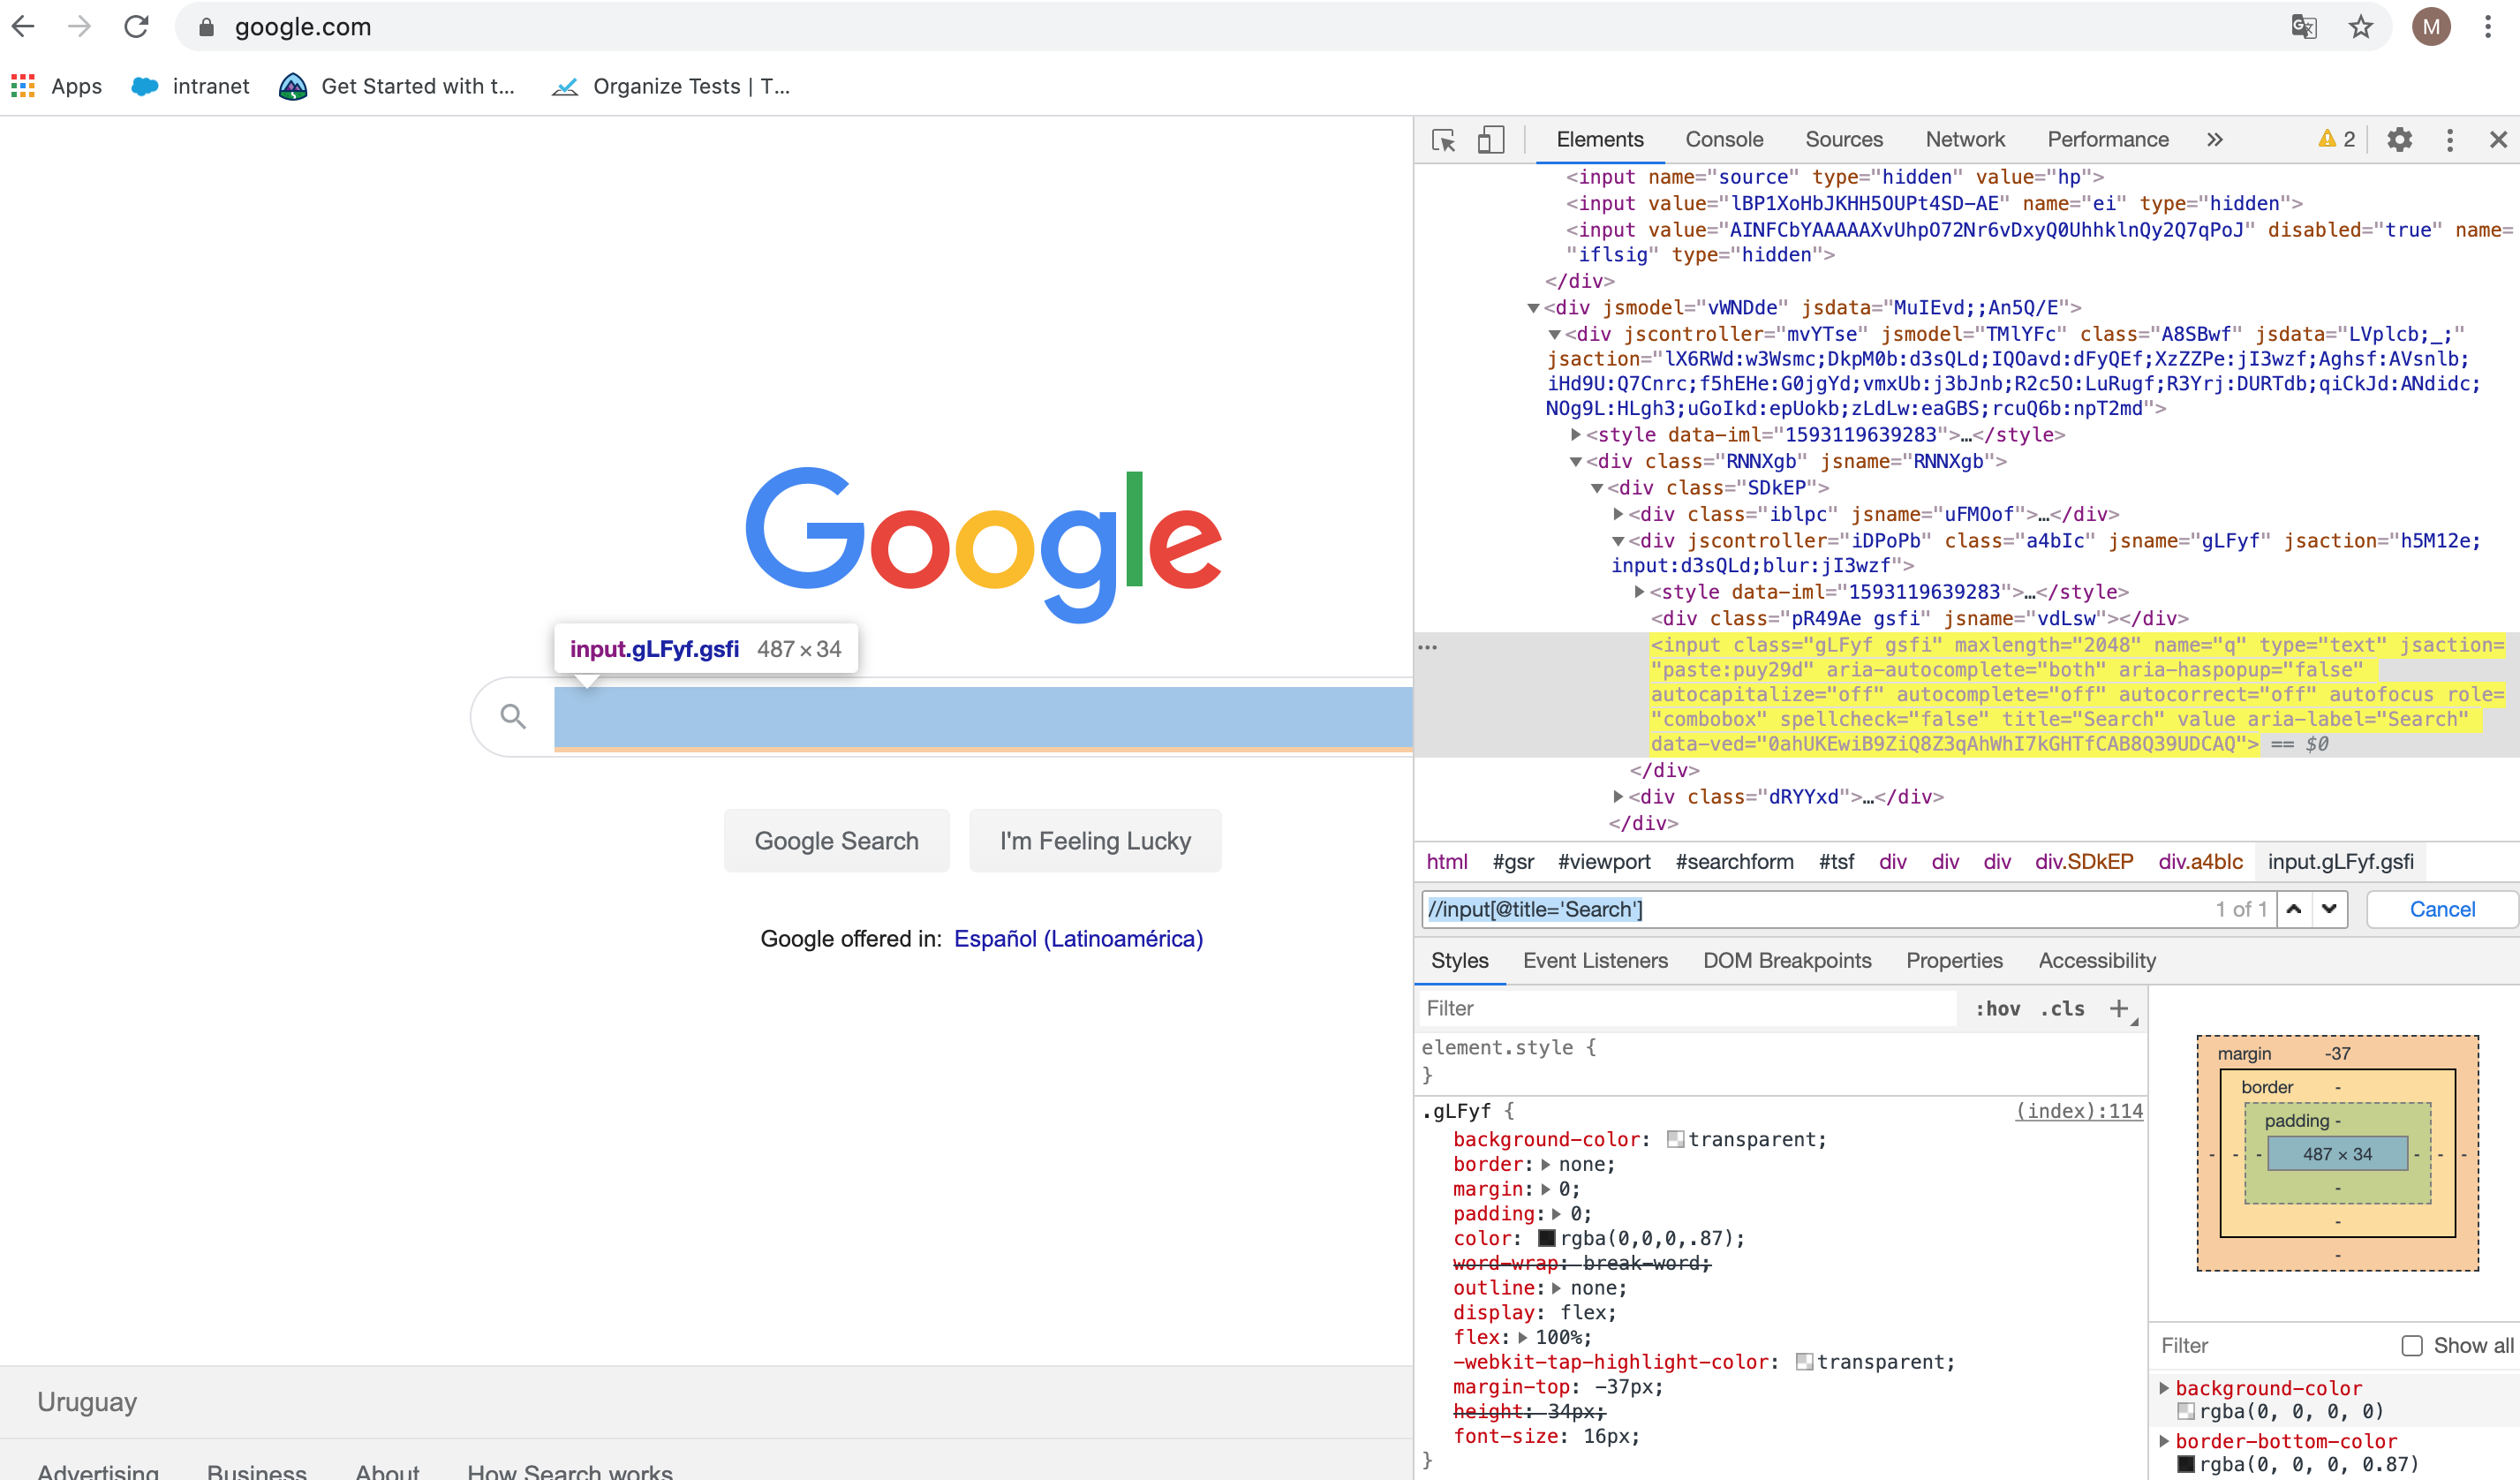Open the DevTools customize three-dot menu
This screenshot has width=2520, height=1480.
click(2449, 140)
